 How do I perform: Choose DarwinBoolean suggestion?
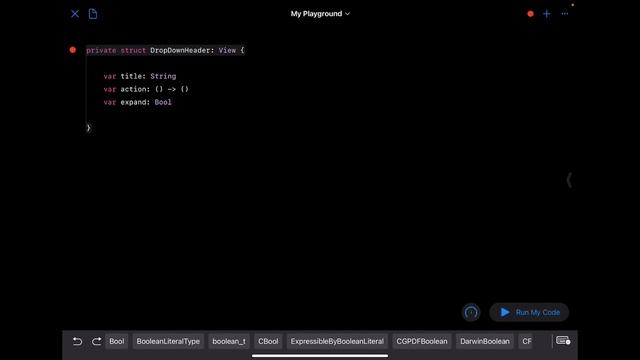[x=484, y=341]
